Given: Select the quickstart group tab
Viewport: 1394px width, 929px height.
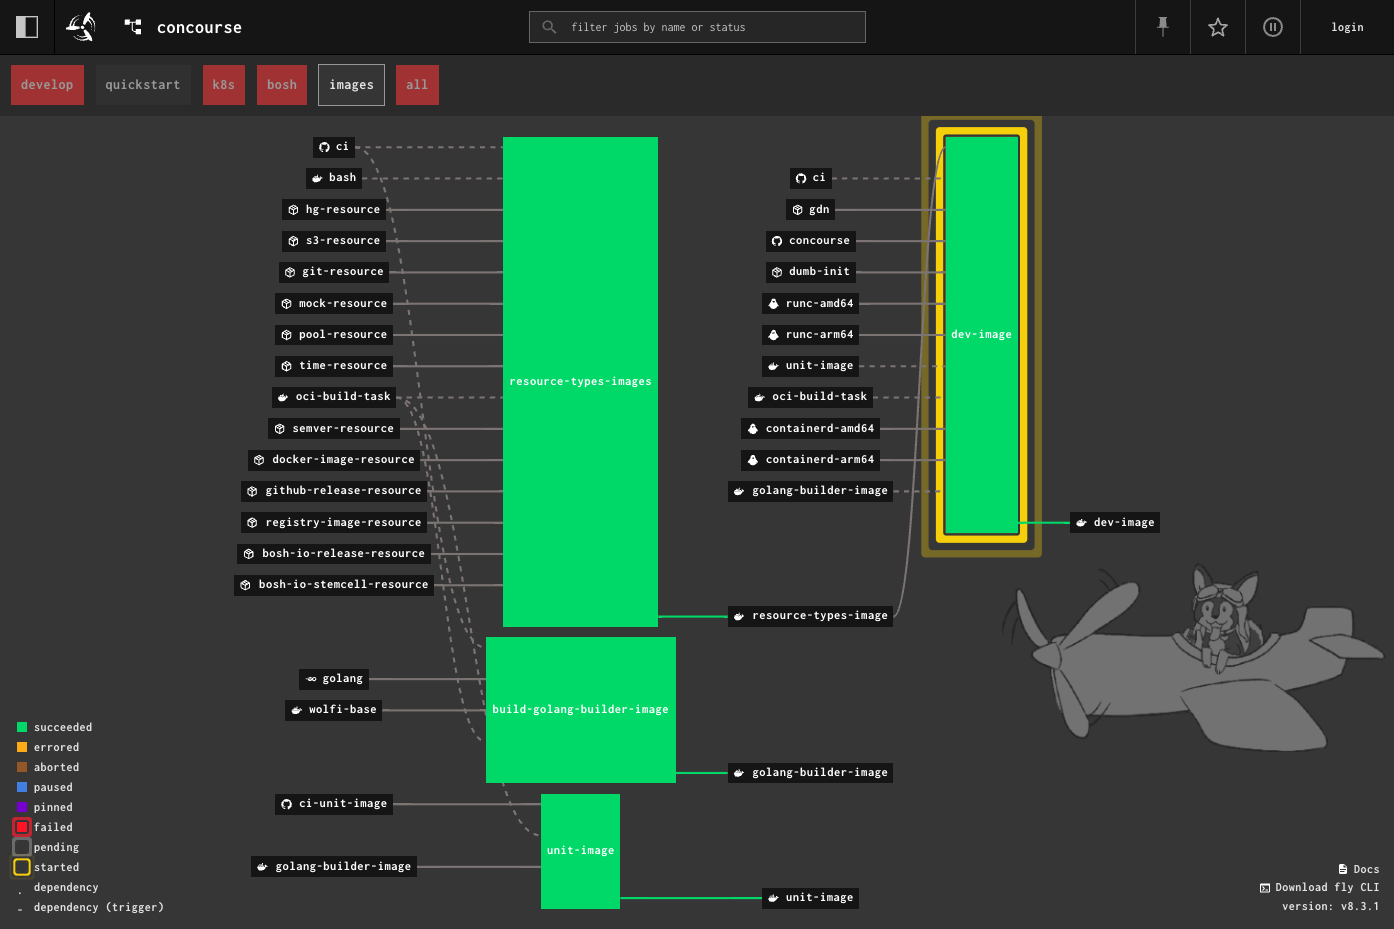Looking at the screenshot, I should click(143, 85).
